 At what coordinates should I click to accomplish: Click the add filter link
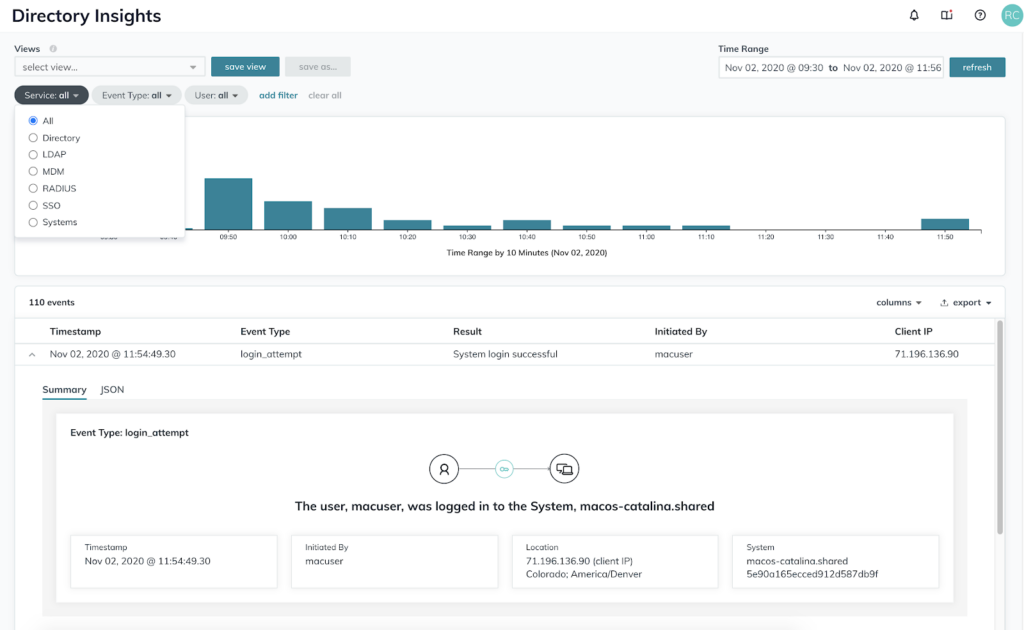[278, 96]
